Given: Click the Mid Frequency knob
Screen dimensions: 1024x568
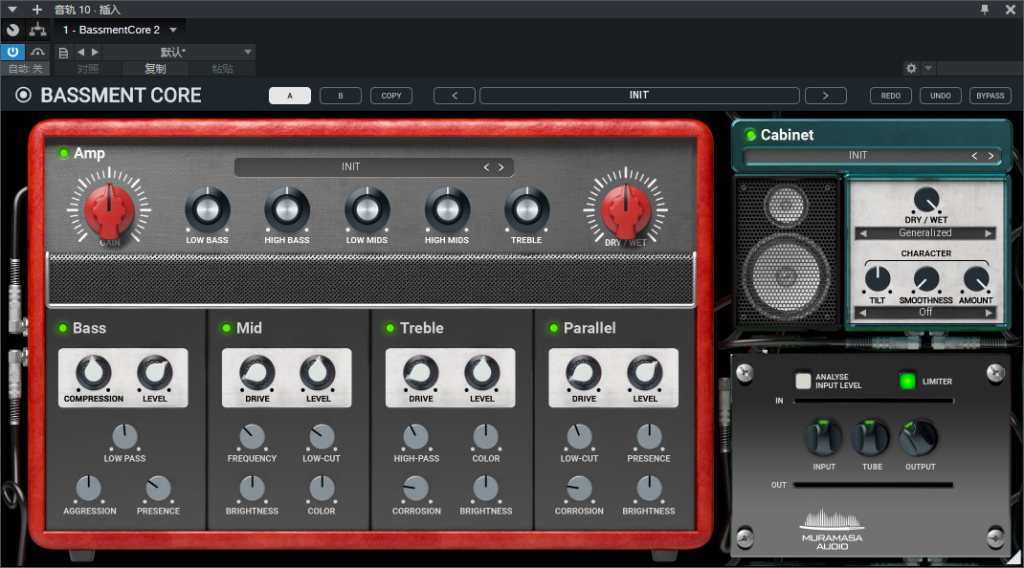Looking at the screenshot, I should click(x=252, y=437).
